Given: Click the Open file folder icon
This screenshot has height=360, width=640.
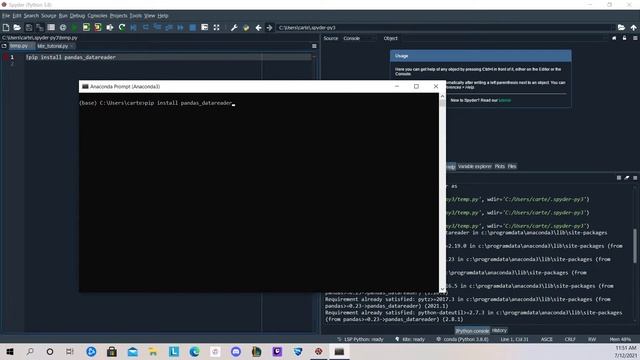Looking at the screenshot, I should [x=17, y=27].
